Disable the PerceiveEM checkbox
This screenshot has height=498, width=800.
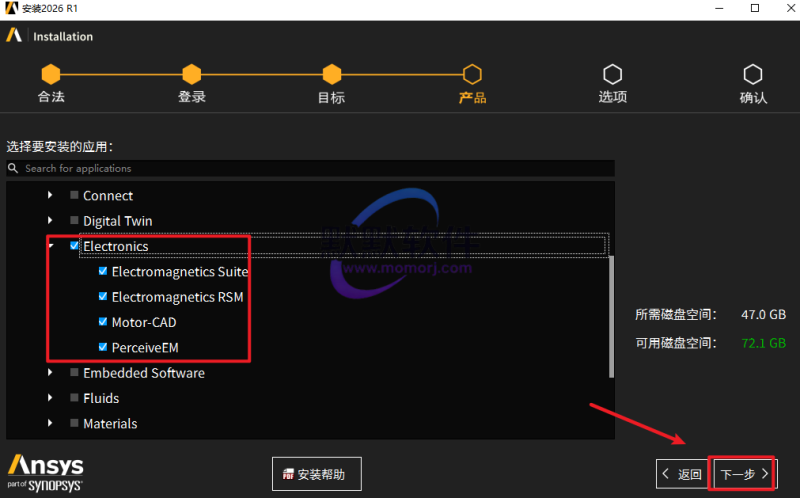click(x=104, y=348)
